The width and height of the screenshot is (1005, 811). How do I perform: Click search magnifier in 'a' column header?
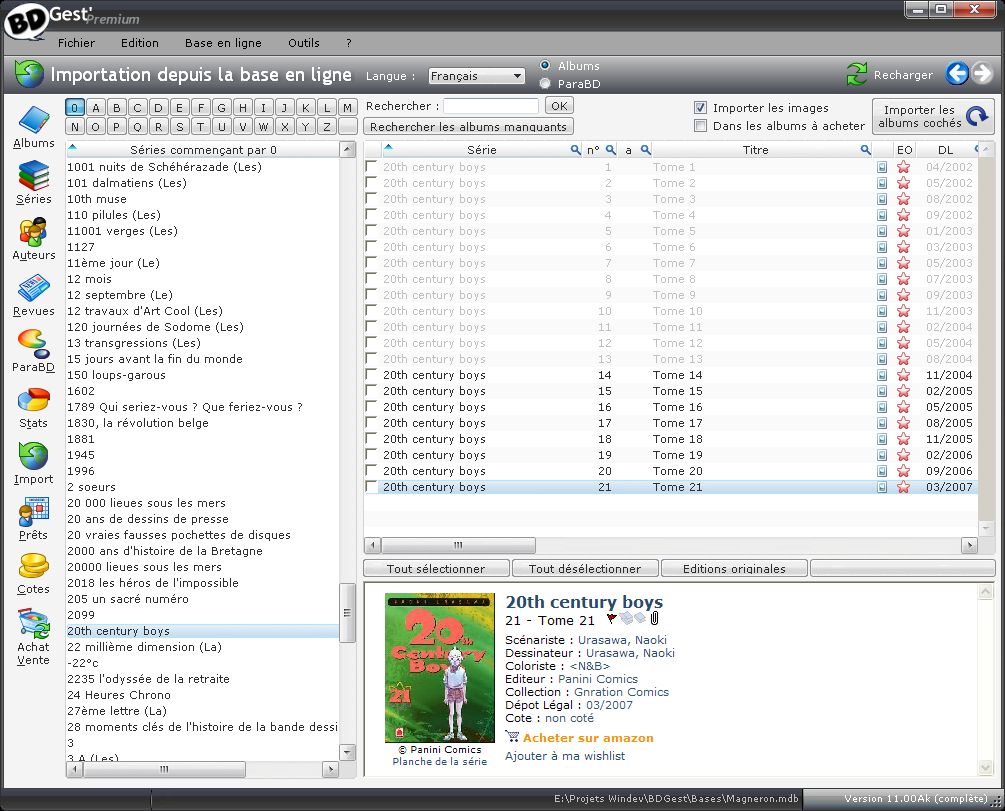pos(645,150)
